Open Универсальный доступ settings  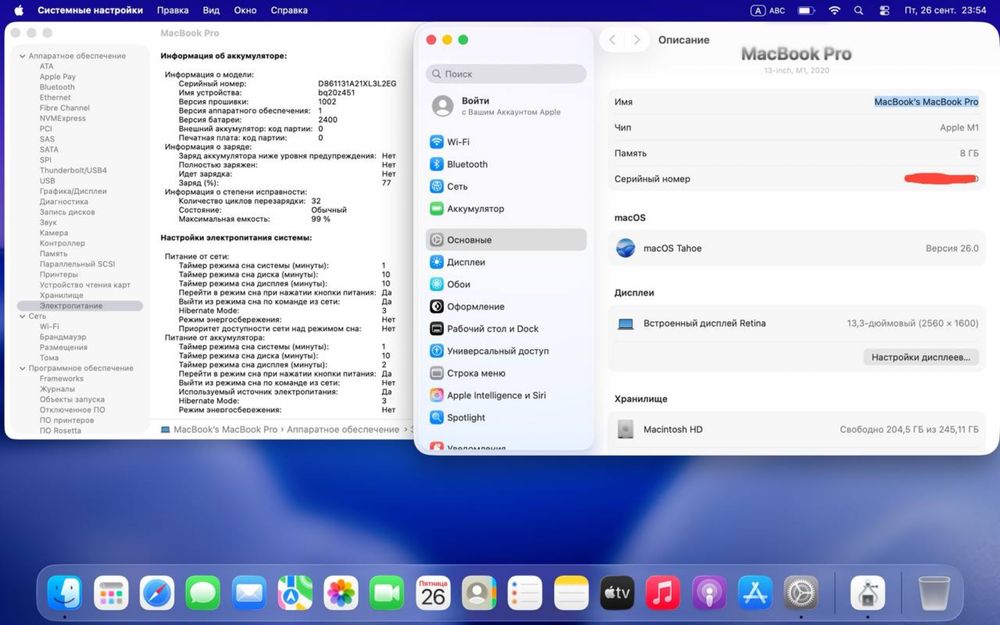506,351
